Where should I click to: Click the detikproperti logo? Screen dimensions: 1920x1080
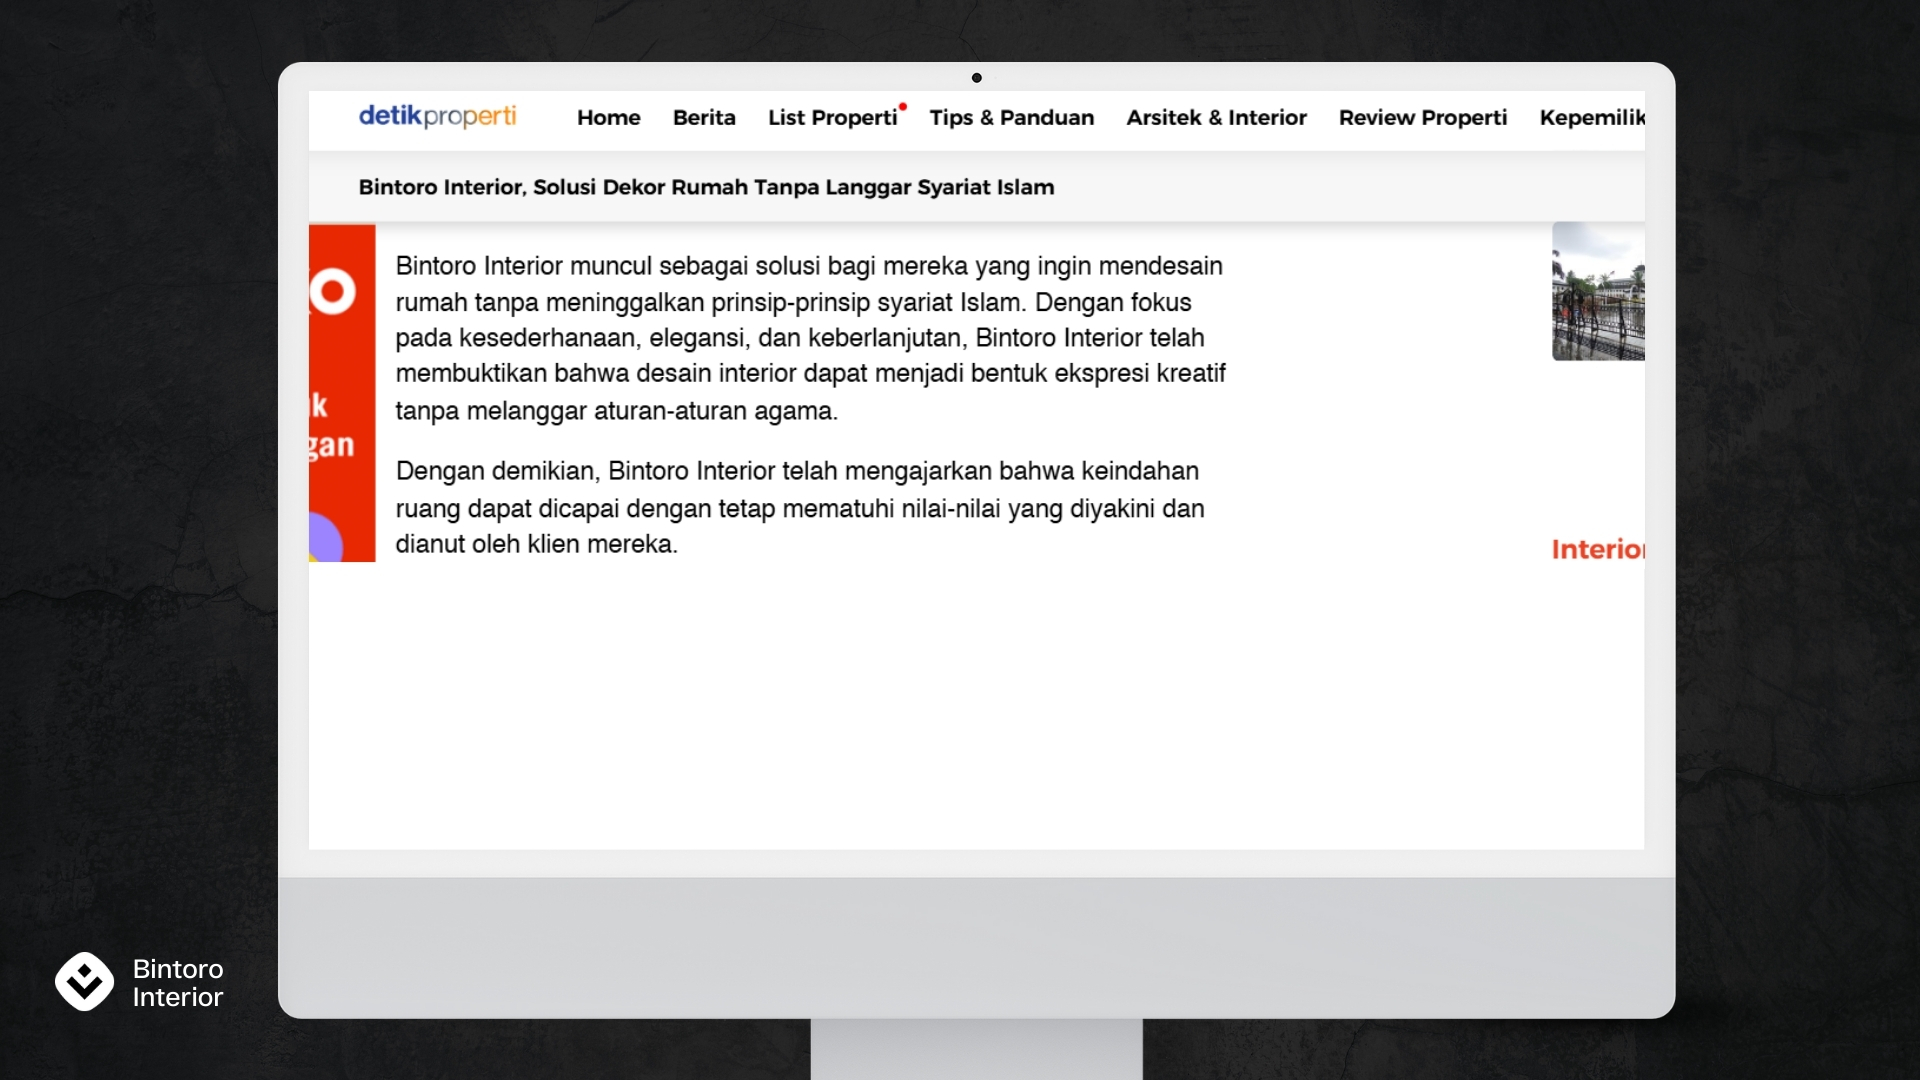click(437, 116)
